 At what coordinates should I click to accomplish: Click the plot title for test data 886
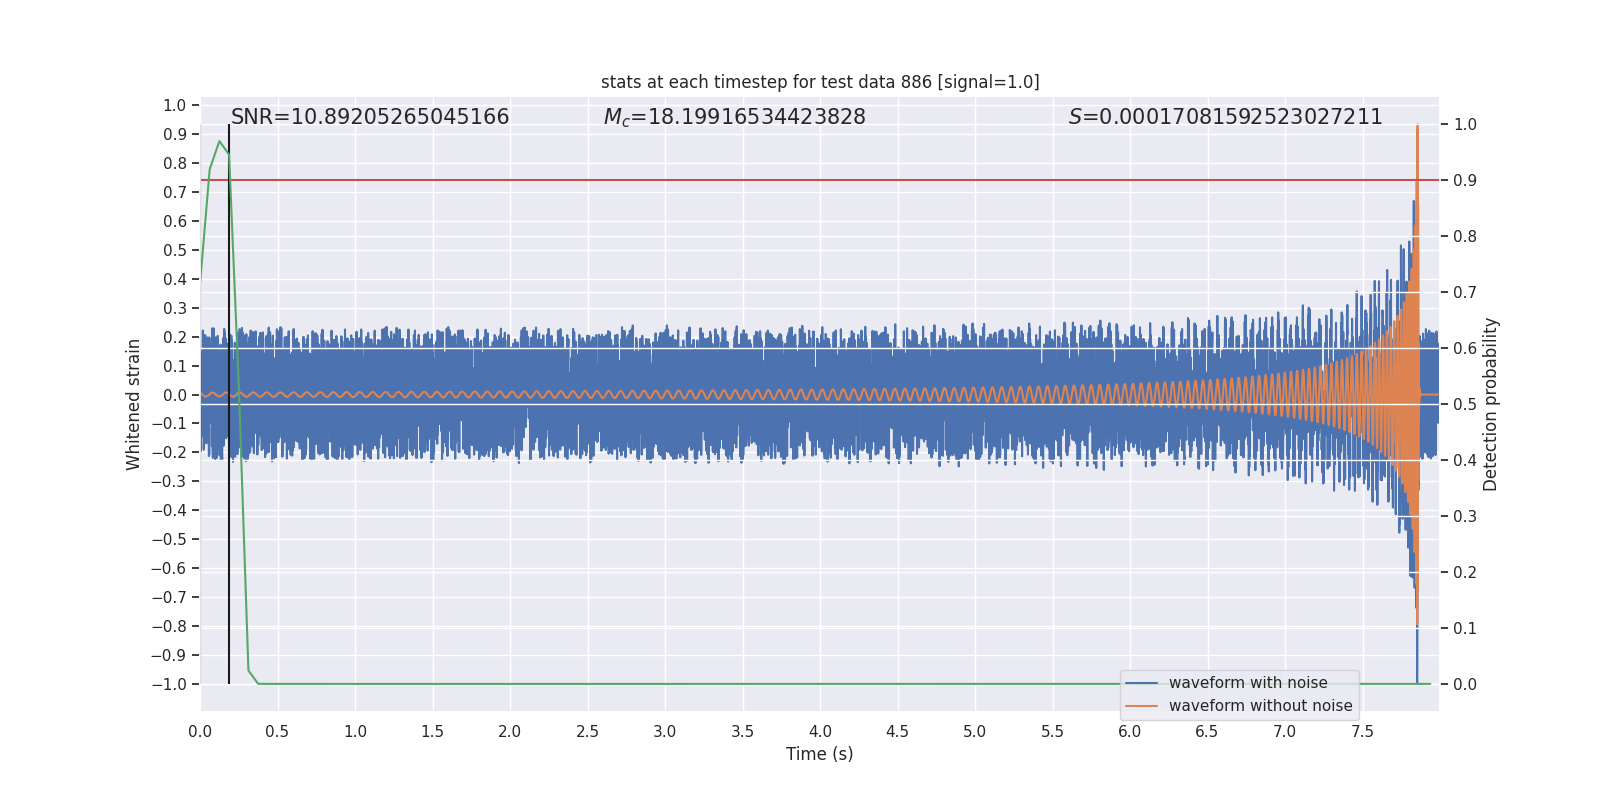click(820, 82)
